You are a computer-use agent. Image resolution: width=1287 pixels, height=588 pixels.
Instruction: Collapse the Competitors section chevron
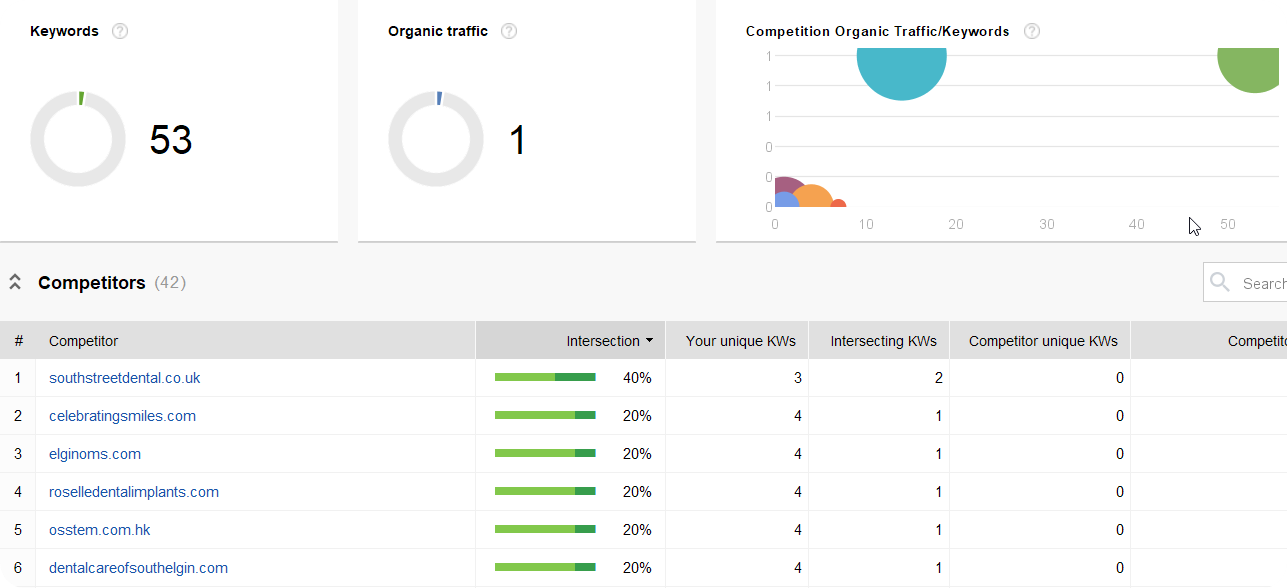pos(15,283)
